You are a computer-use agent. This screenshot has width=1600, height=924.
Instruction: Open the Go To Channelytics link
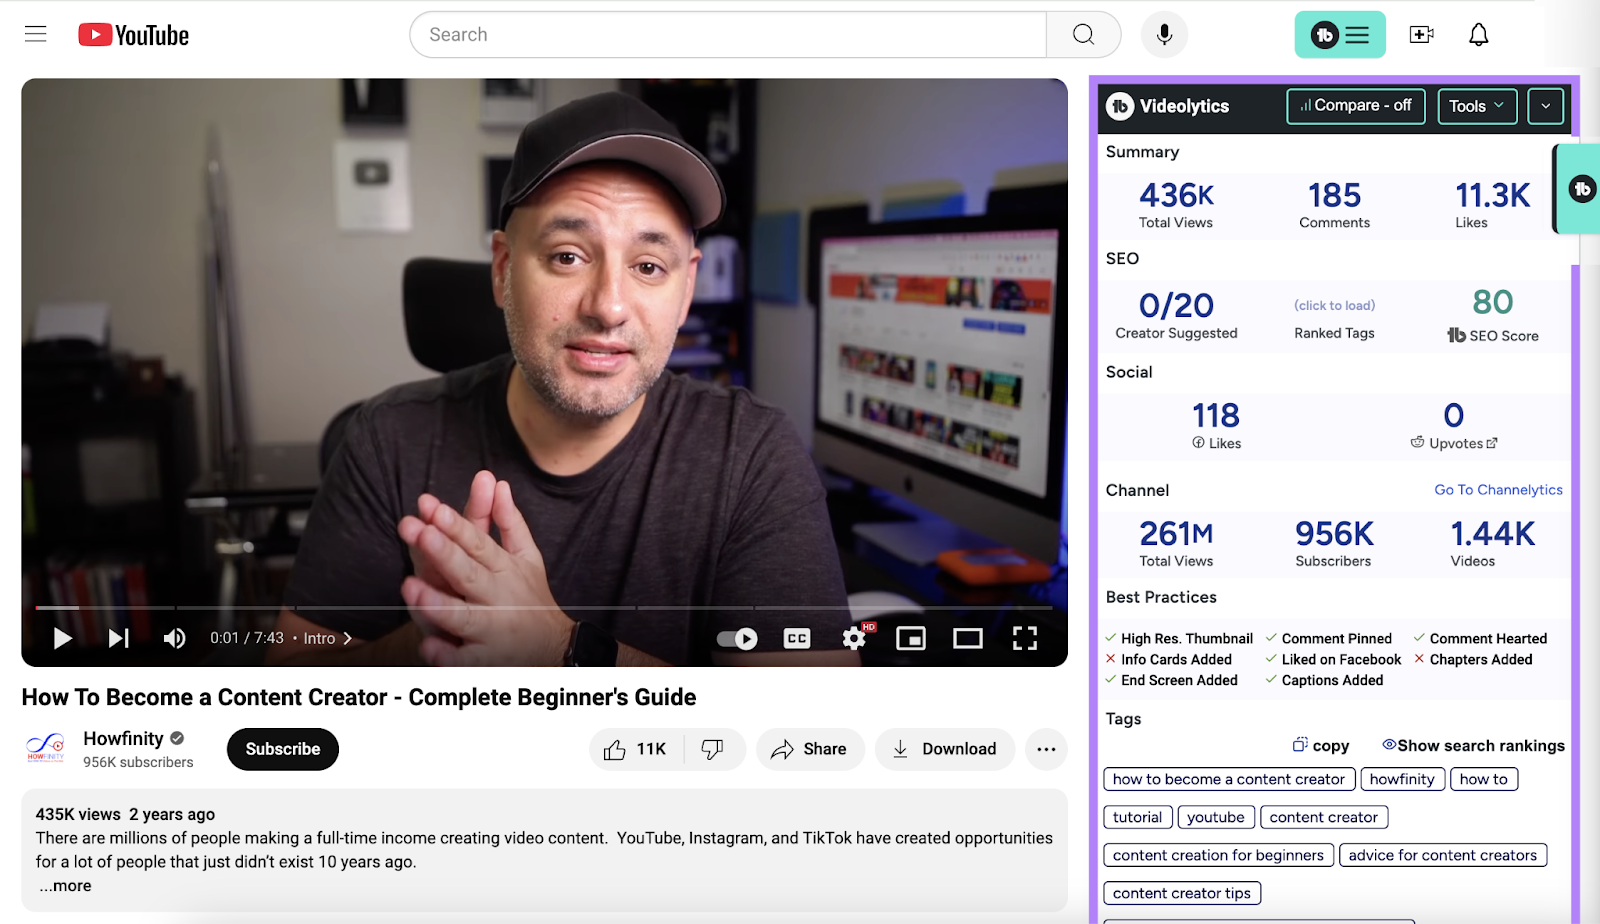1498,489
